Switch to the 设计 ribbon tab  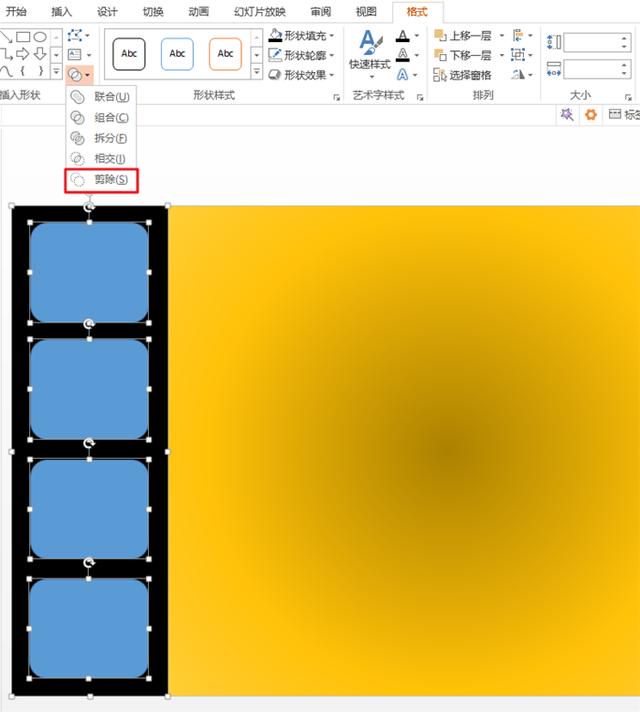107,11
